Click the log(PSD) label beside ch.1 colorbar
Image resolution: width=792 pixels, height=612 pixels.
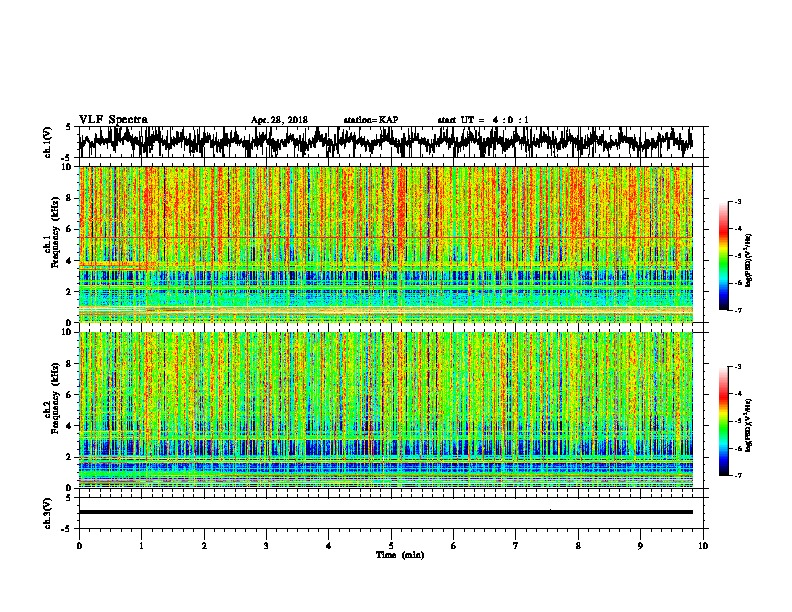tap(749, 260)
